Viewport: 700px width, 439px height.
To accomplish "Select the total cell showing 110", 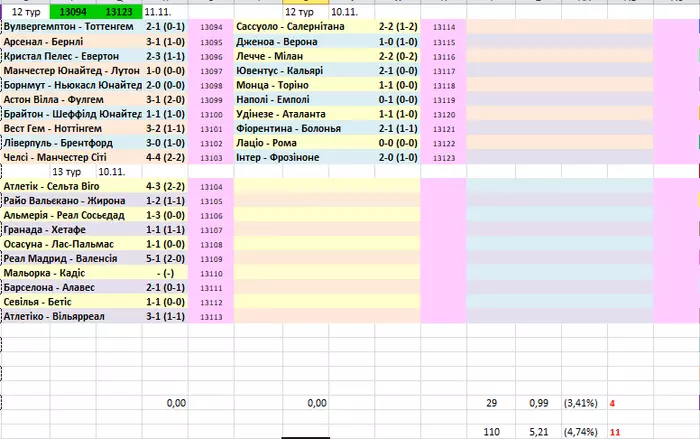I will coord(491,432).
